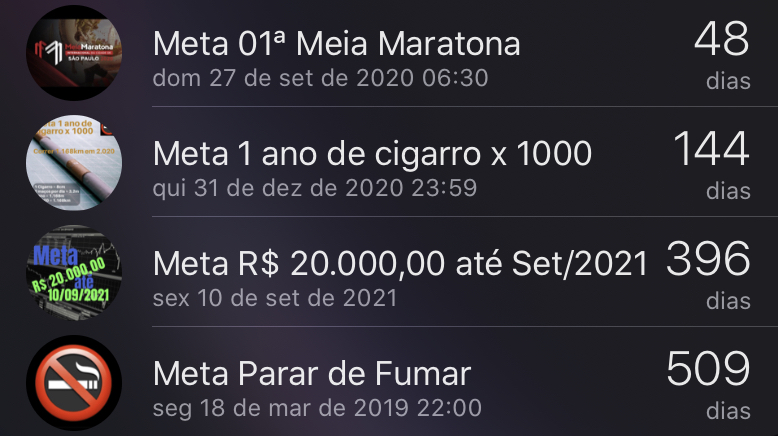Click the no-smoking sign icon

point(74,382)
